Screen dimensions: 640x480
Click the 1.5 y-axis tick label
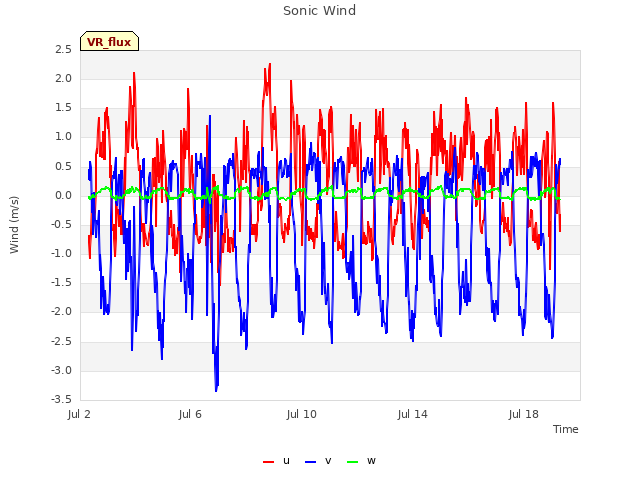click(x=64, y=108)
